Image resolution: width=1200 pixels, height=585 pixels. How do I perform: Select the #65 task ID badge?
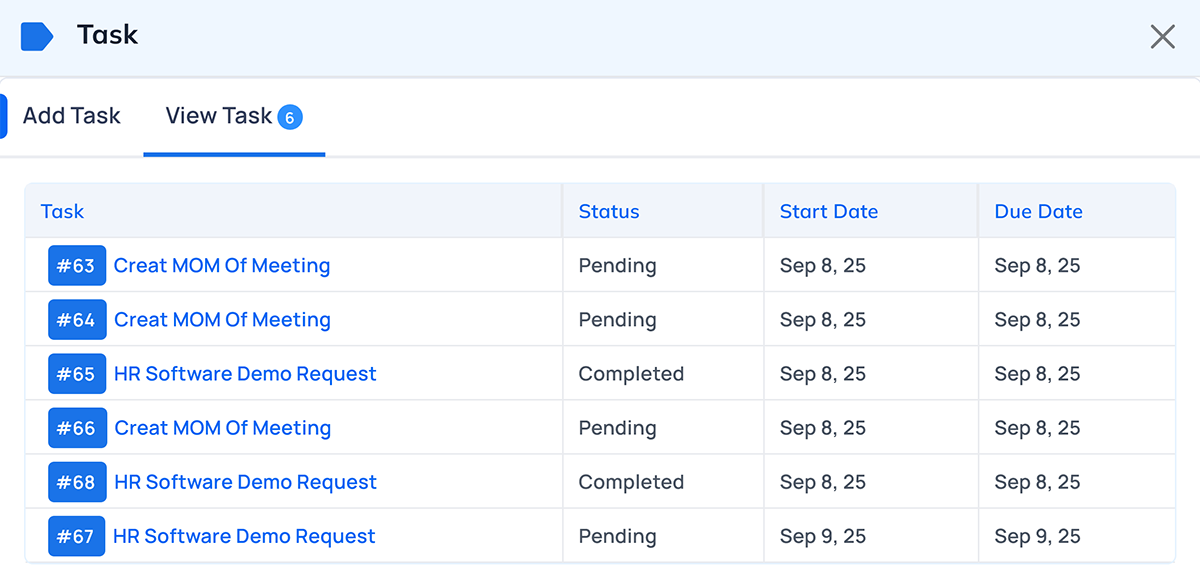77,374
